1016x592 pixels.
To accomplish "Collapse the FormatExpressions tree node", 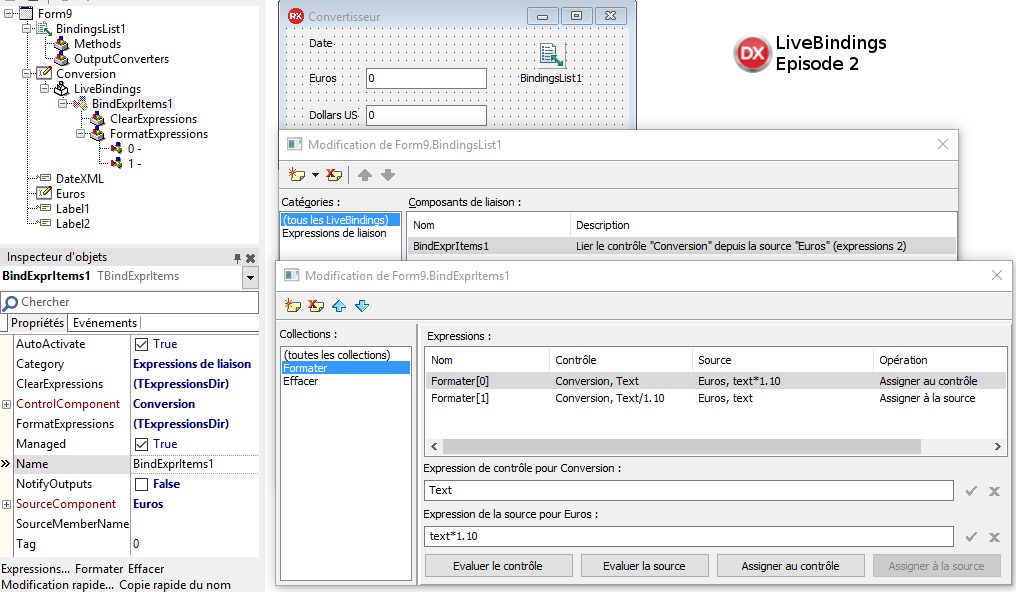I will [82, 134].
